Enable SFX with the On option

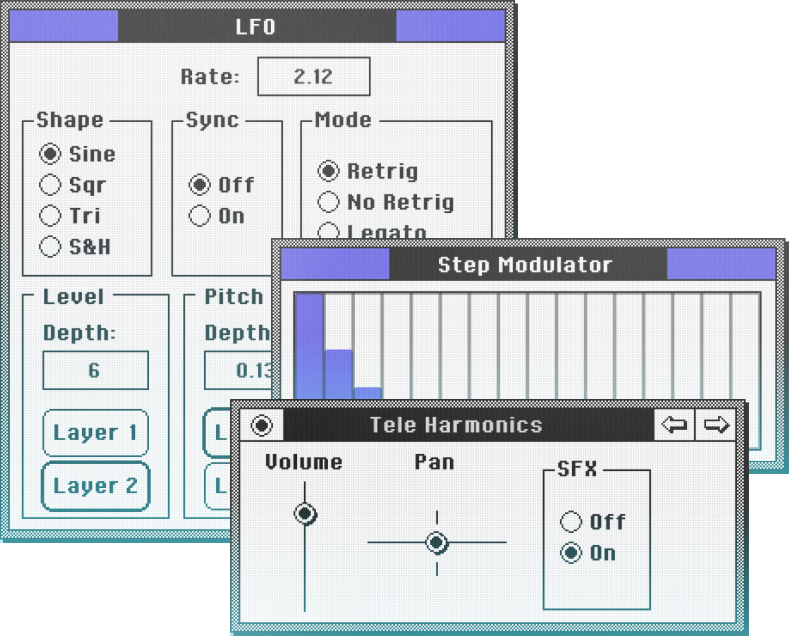click(x=571, y=553)
